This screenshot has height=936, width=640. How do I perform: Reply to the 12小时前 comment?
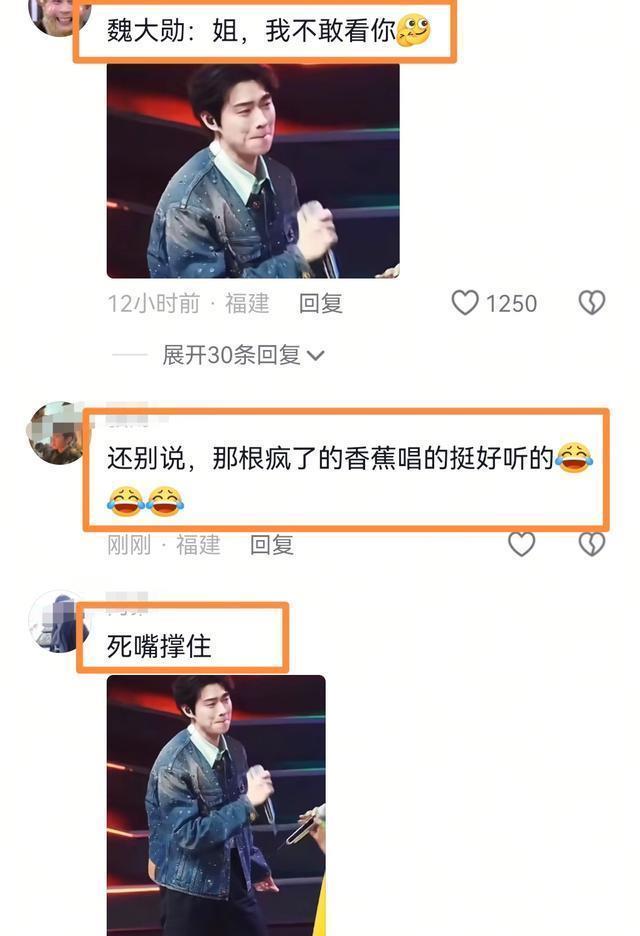321,303
